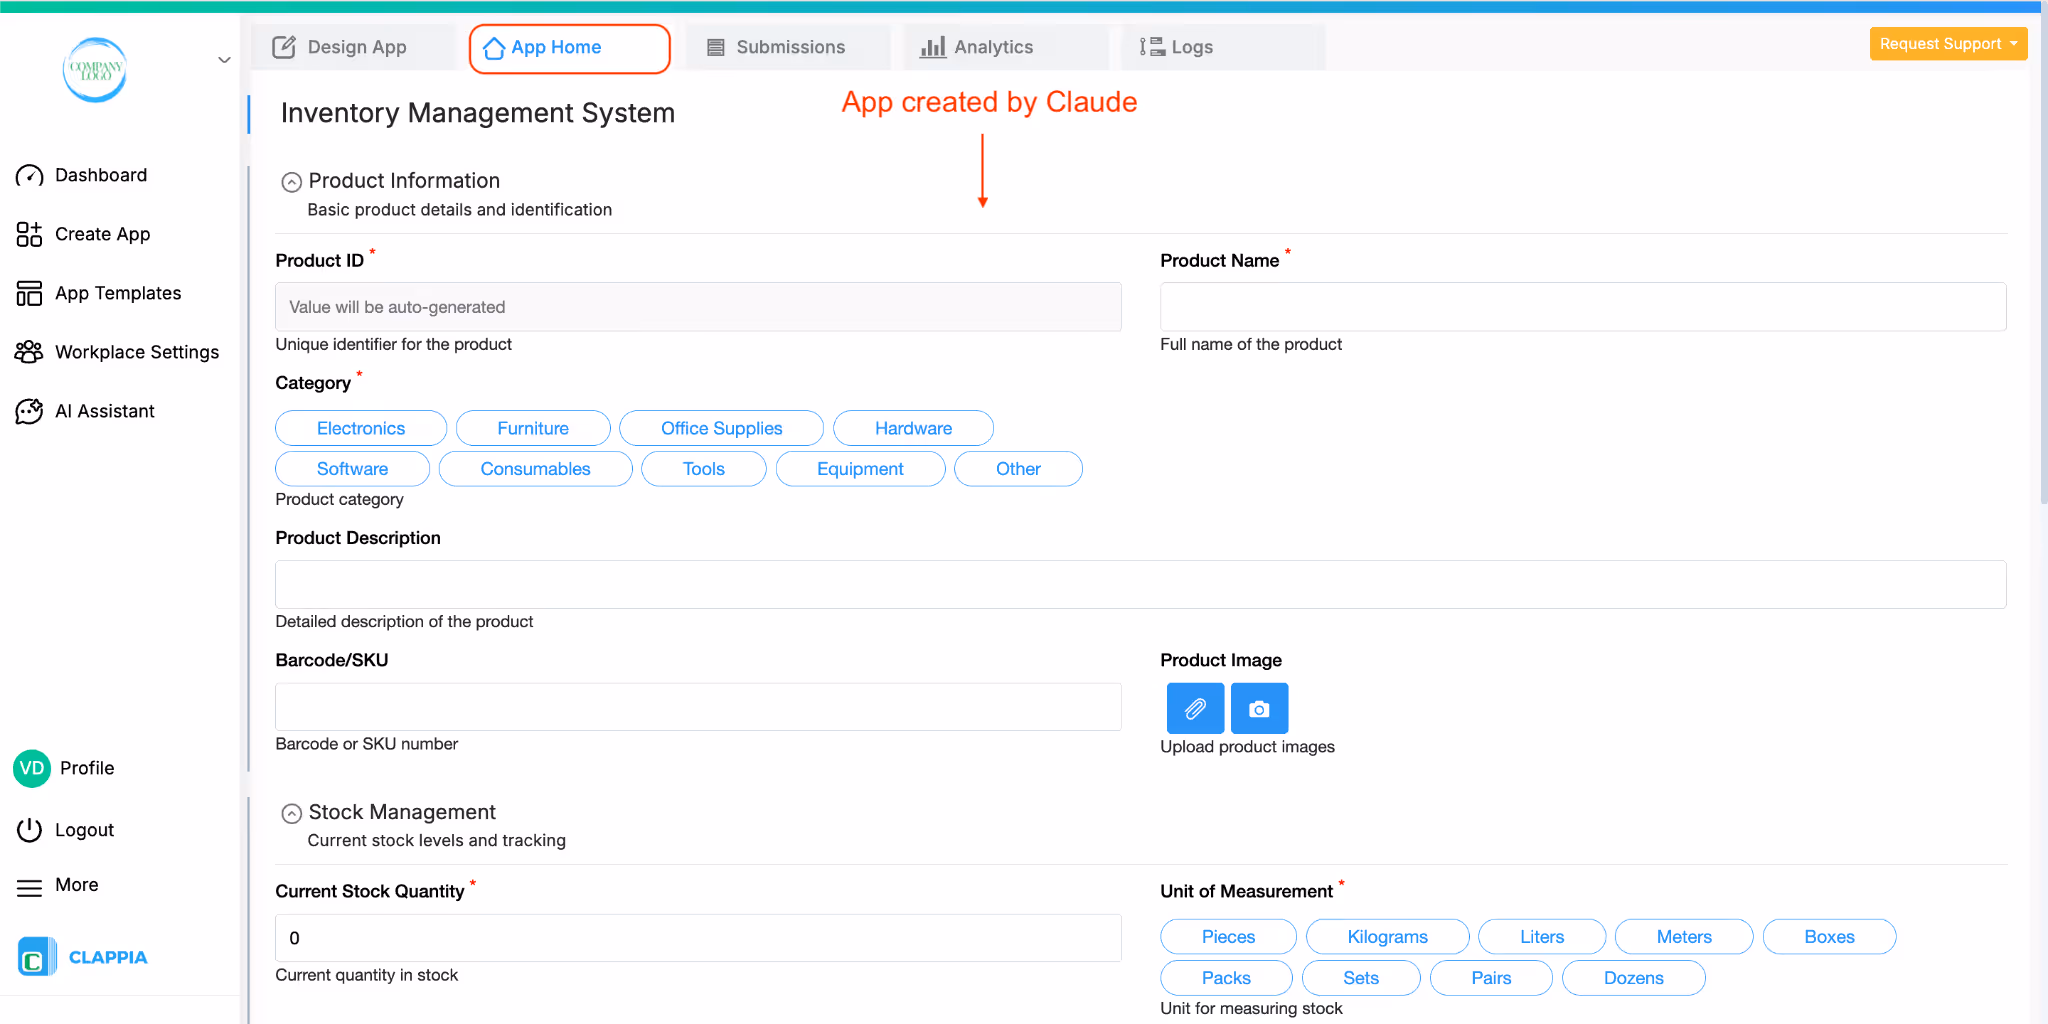Open the Dashboard

(100, 174)
